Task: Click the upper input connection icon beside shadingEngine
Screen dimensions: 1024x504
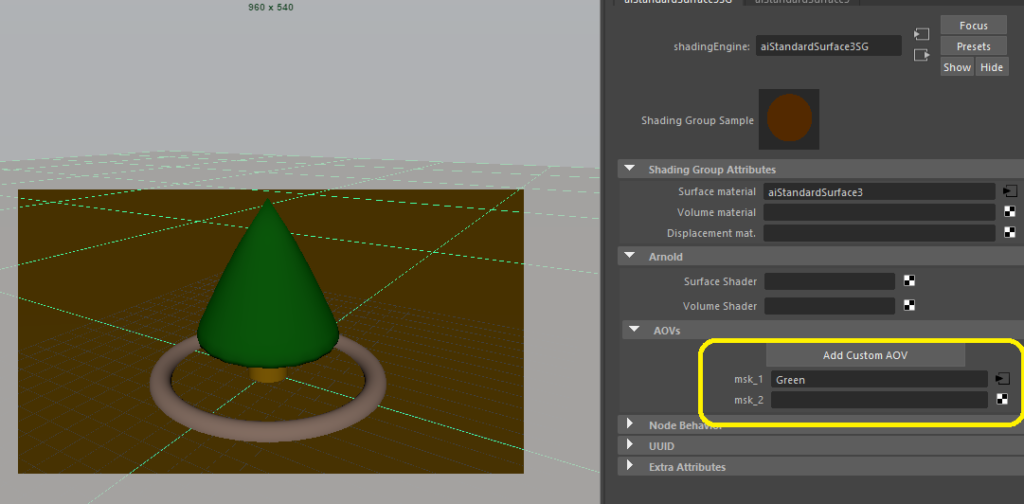Action: point(921,34)
